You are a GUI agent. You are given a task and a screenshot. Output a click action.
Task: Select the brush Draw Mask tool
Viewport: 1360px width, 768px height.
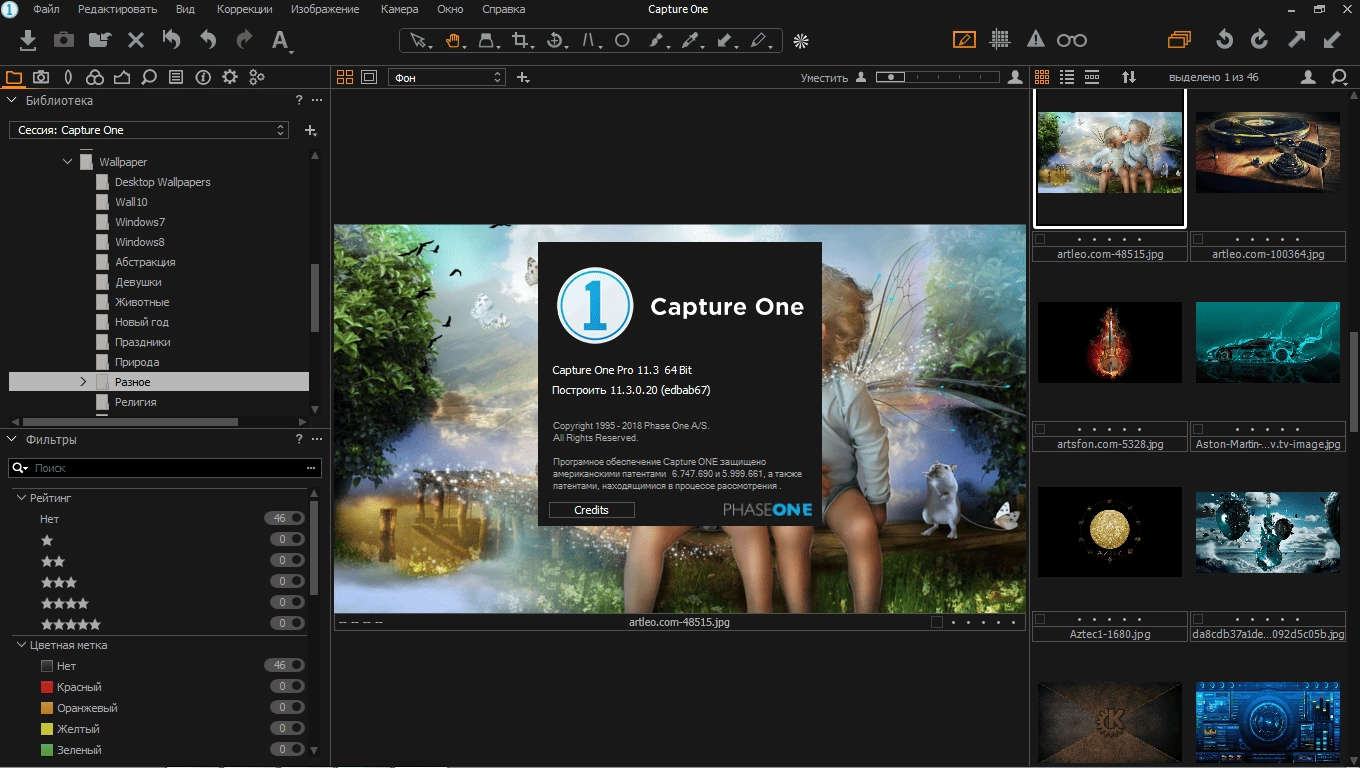click(657, 40)
